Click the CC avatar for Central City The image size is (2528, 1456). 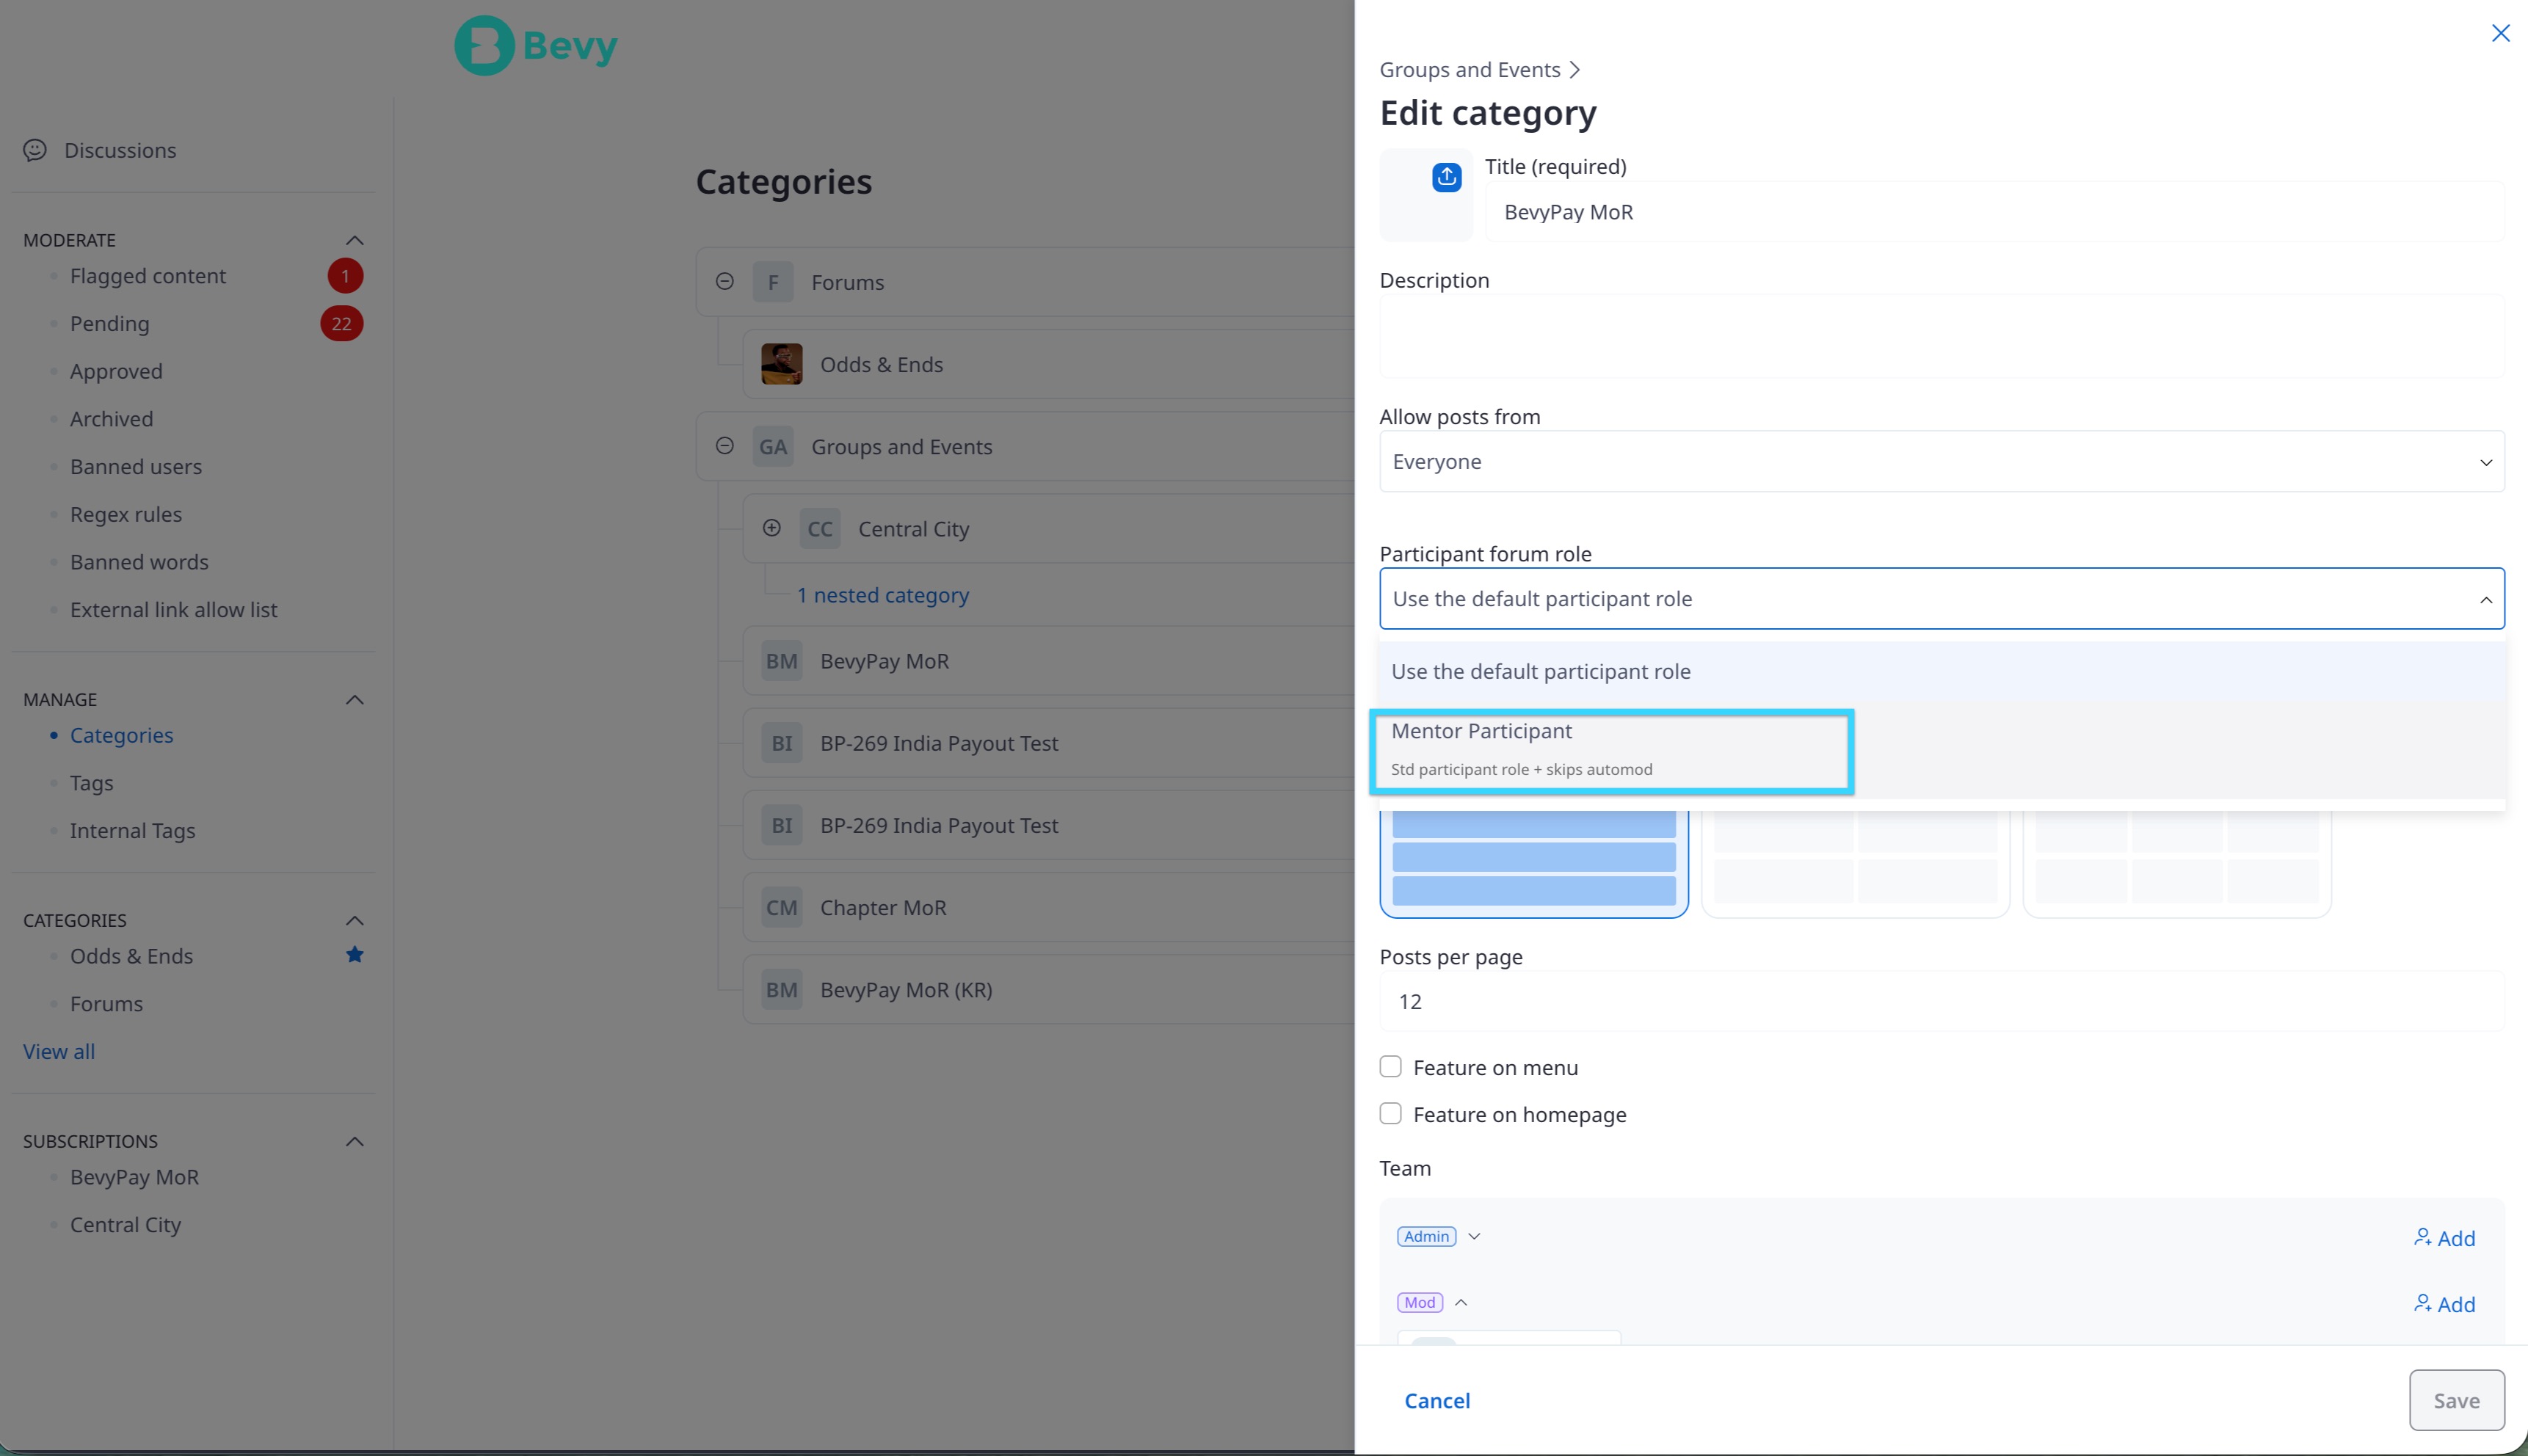tap(820, 529)
